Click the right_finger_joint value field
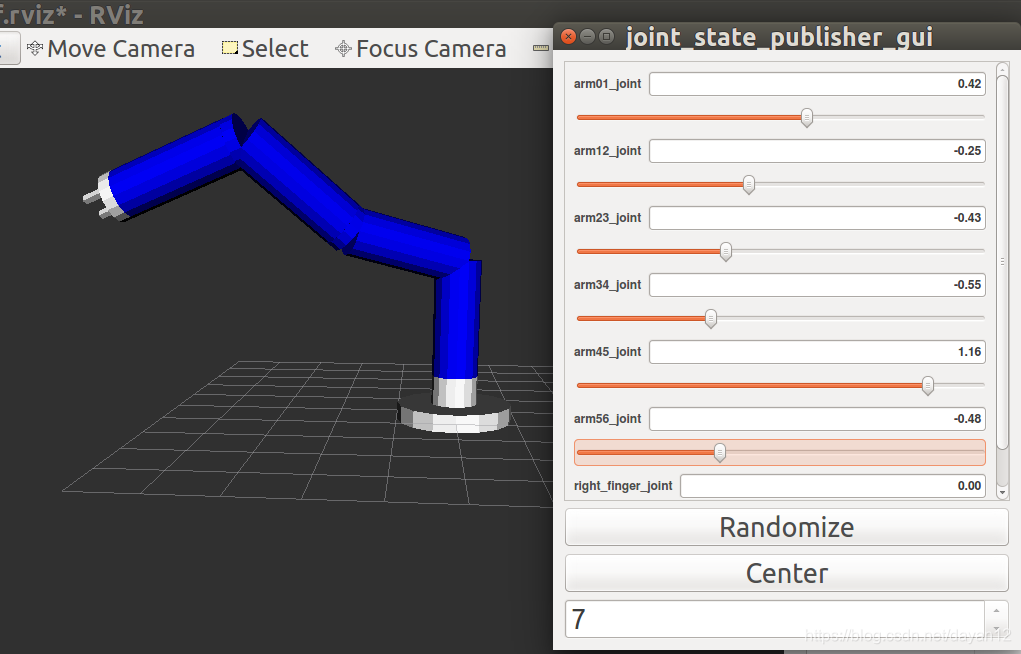 click(x=833, y=486)
